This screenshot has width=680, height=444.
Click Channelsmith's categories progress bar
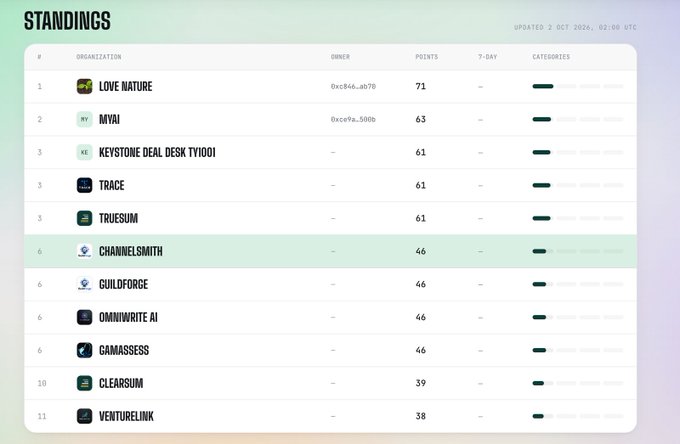click(578, 251)
